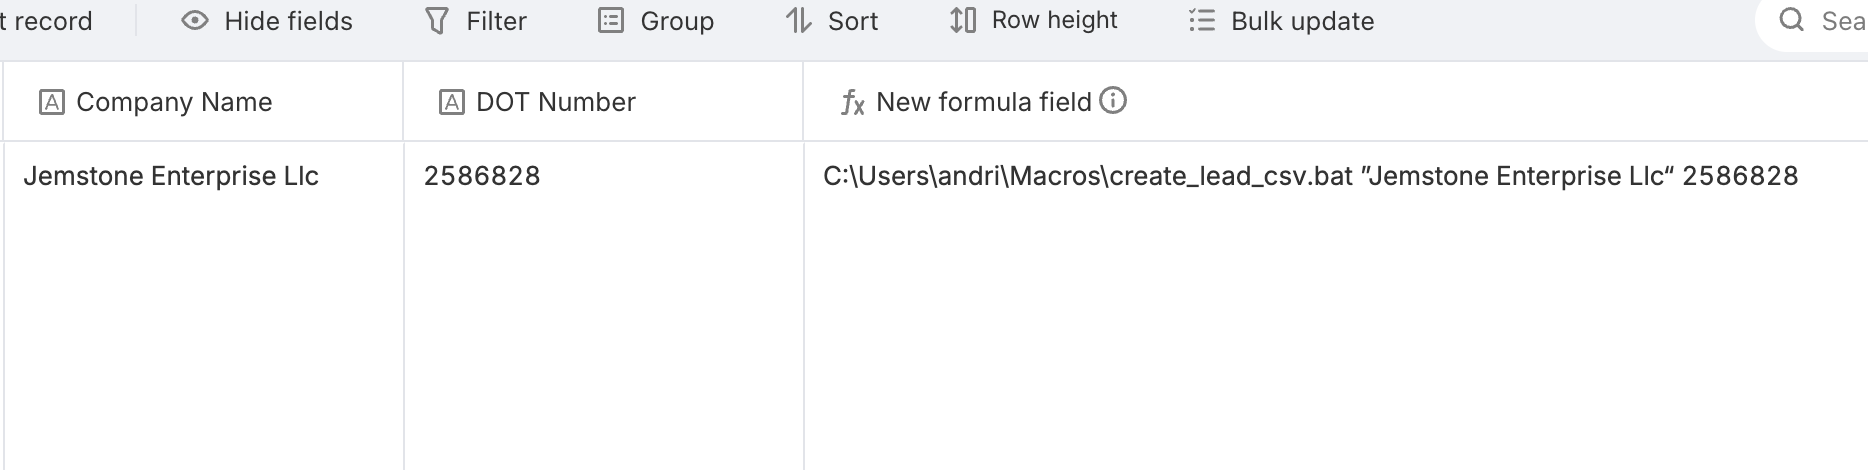Click the Group list icon
Screen dimensions: 1868x470
coord(611,20)
